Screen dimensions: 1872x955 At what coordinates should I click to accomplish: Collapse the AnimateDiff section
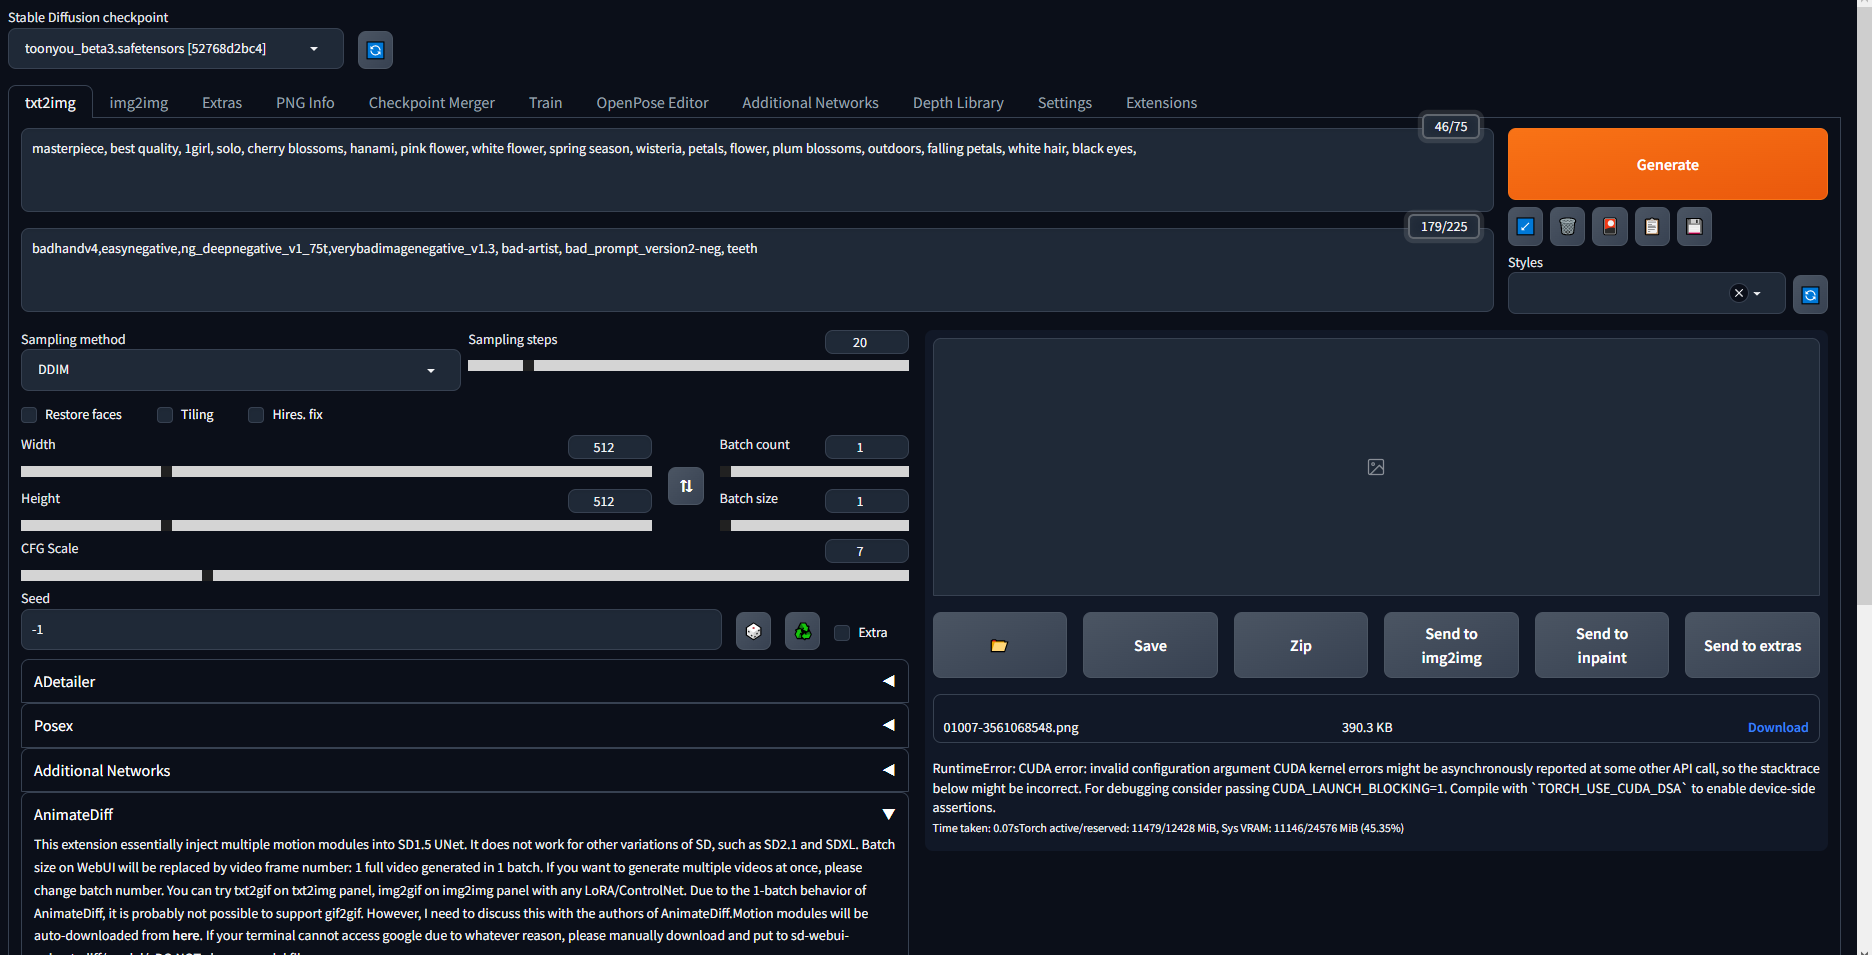tap(888, 814)
